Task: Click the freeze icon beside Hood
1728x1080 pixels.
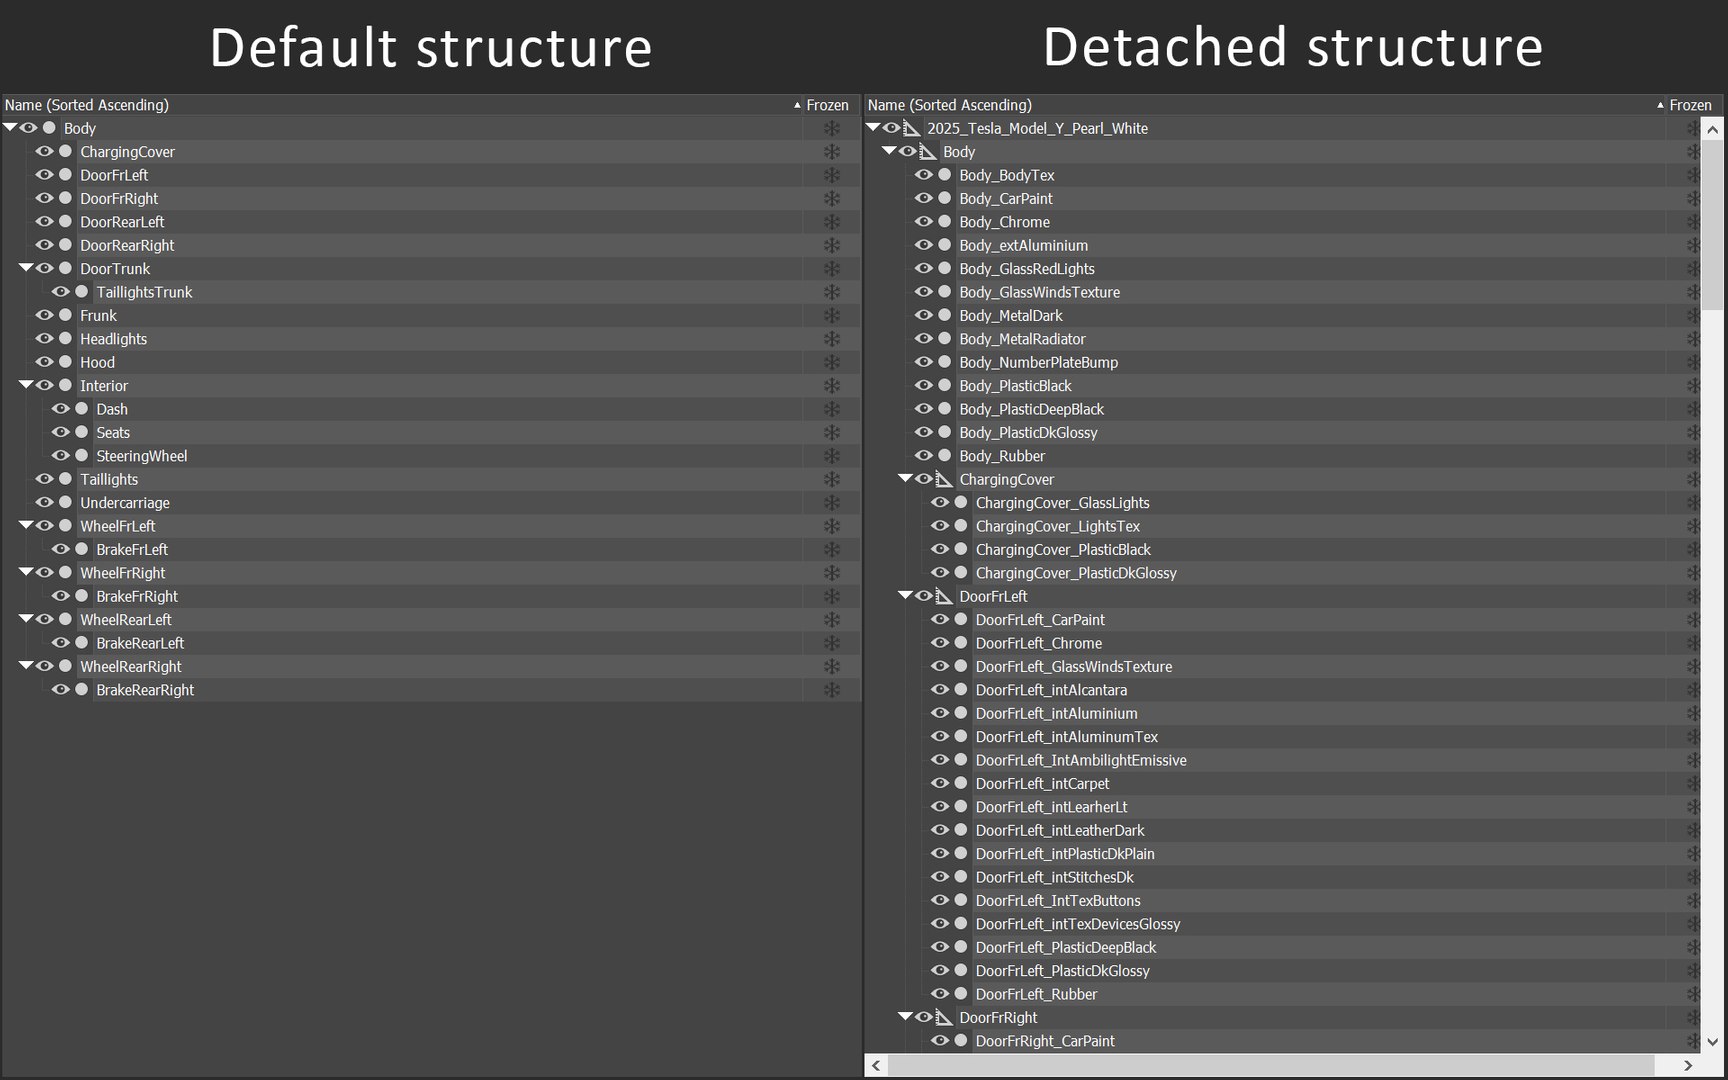Action: tap(831, 362)
